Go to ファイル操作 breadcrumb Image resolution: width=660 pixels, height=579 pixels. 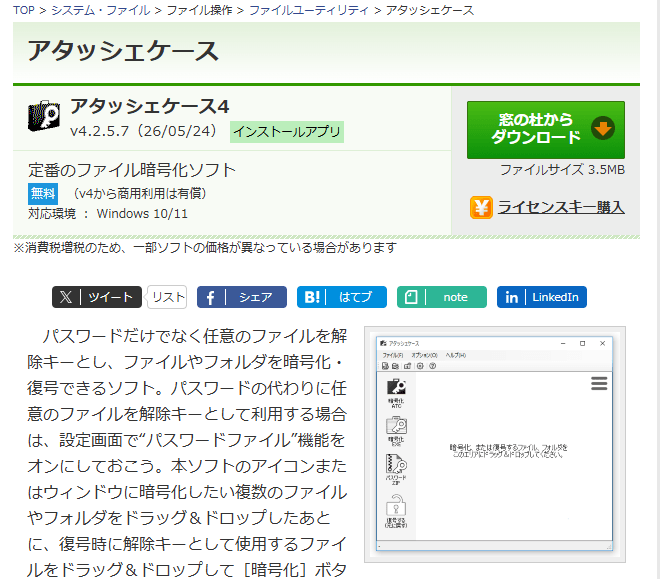click(199, 10)
